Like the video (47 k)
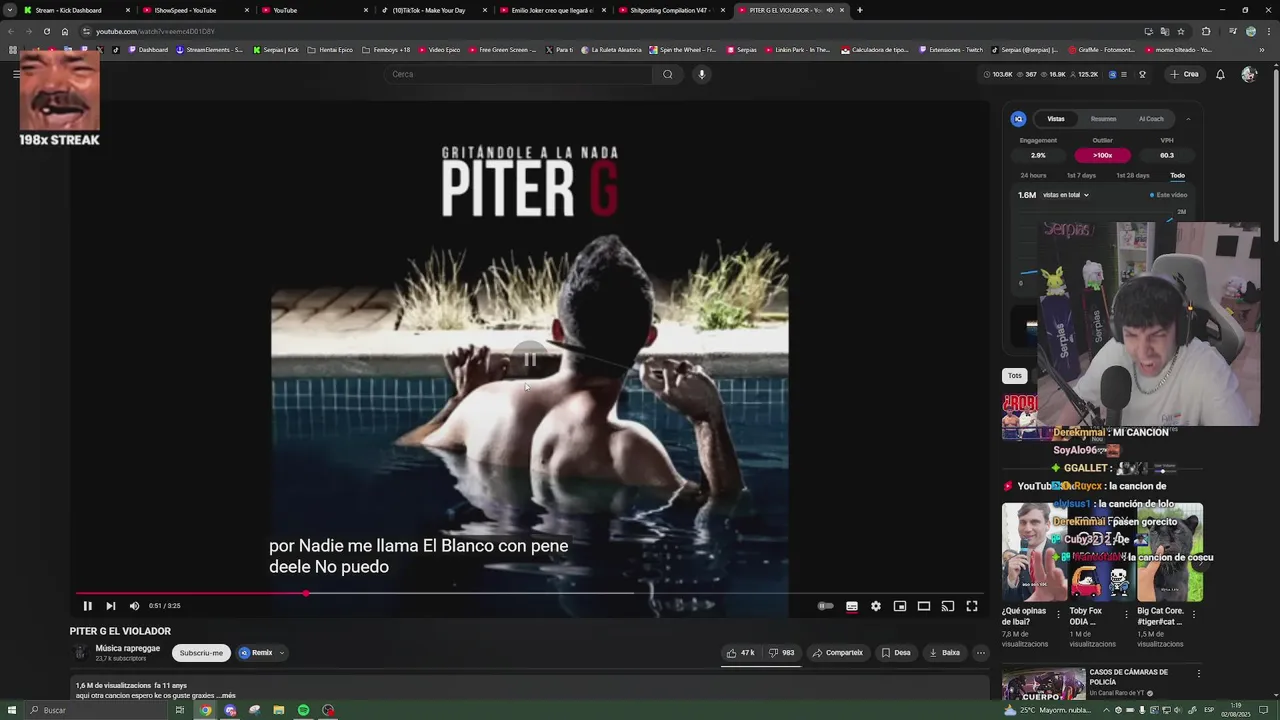 (x=741, y=653)
